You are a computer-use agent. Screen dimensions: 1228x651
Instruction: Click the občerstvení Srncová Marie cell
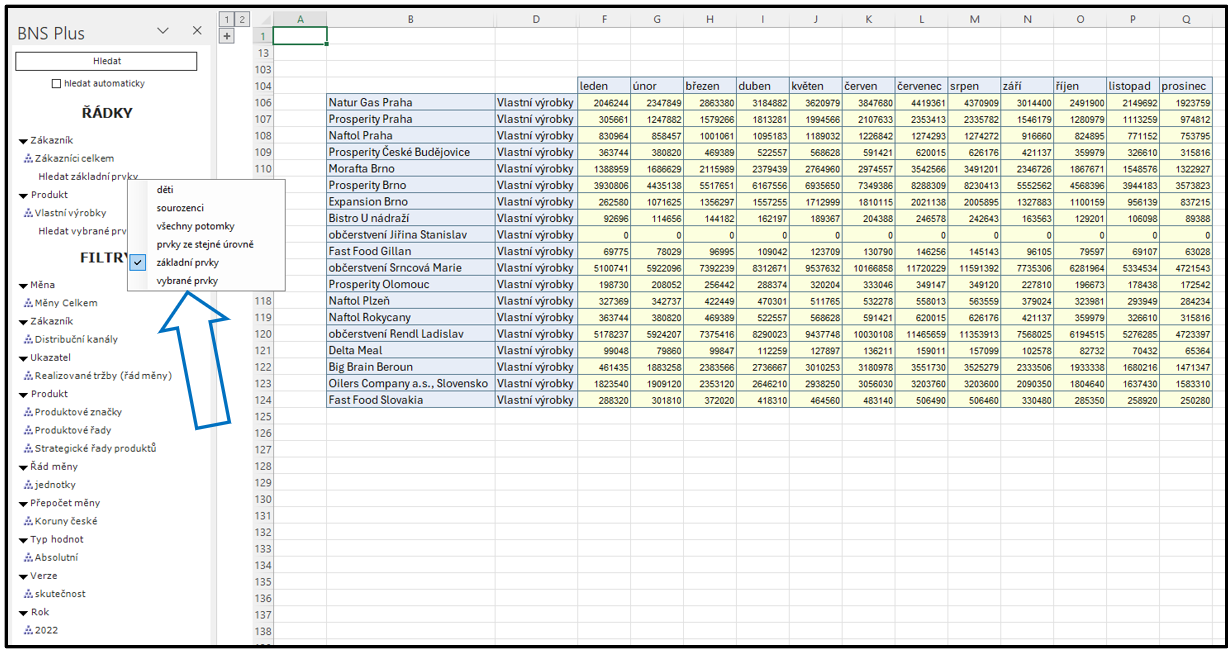411,268
